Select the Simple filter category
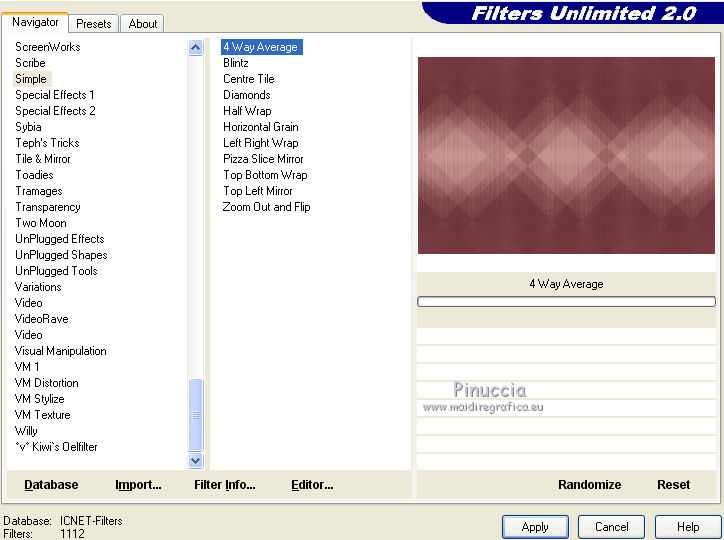 [31, 78]
